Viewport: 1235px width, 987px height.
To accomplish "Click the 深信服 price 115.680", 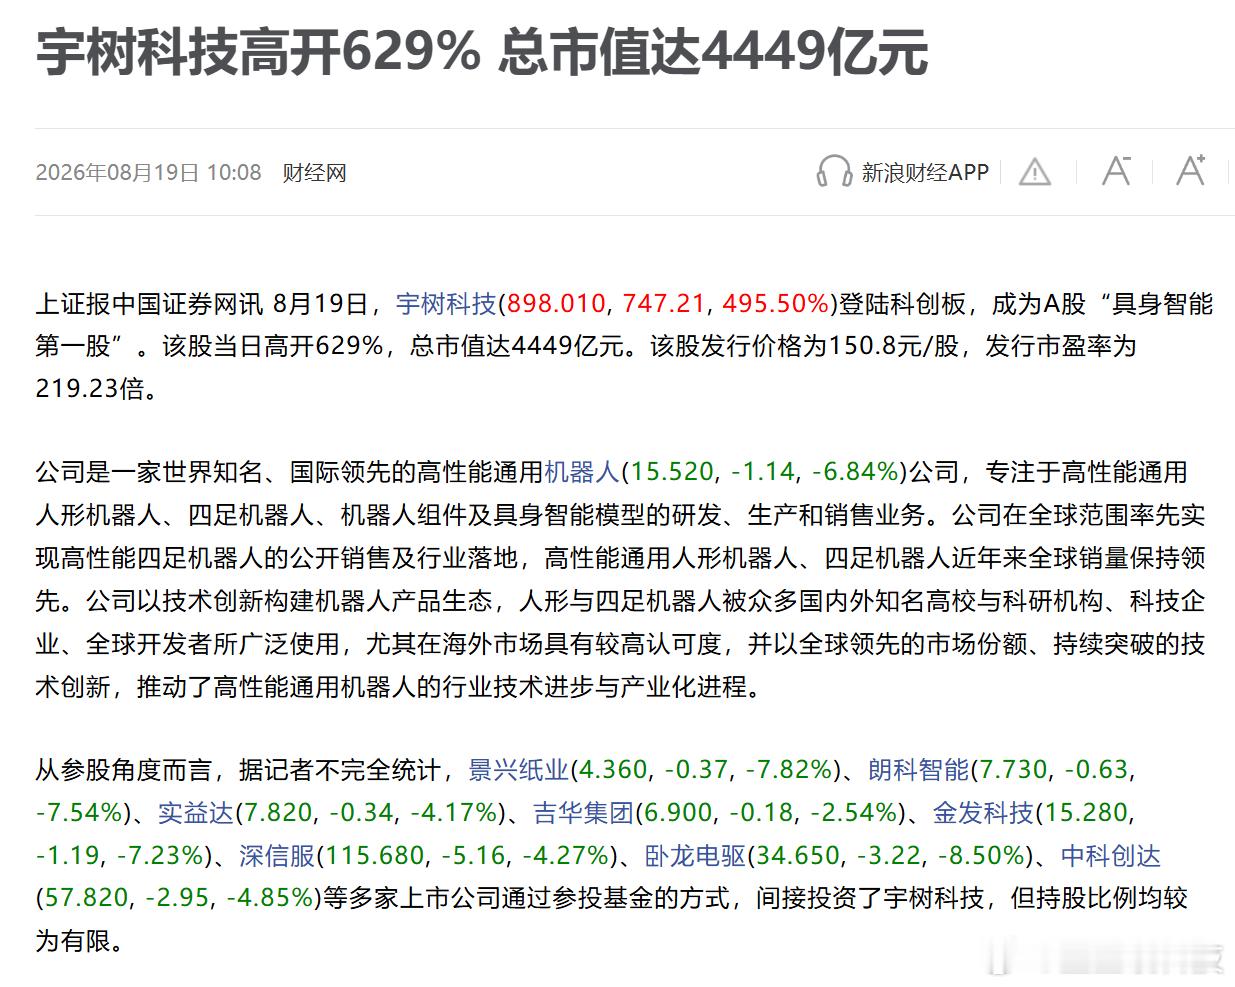I will (x=375, y=855).
